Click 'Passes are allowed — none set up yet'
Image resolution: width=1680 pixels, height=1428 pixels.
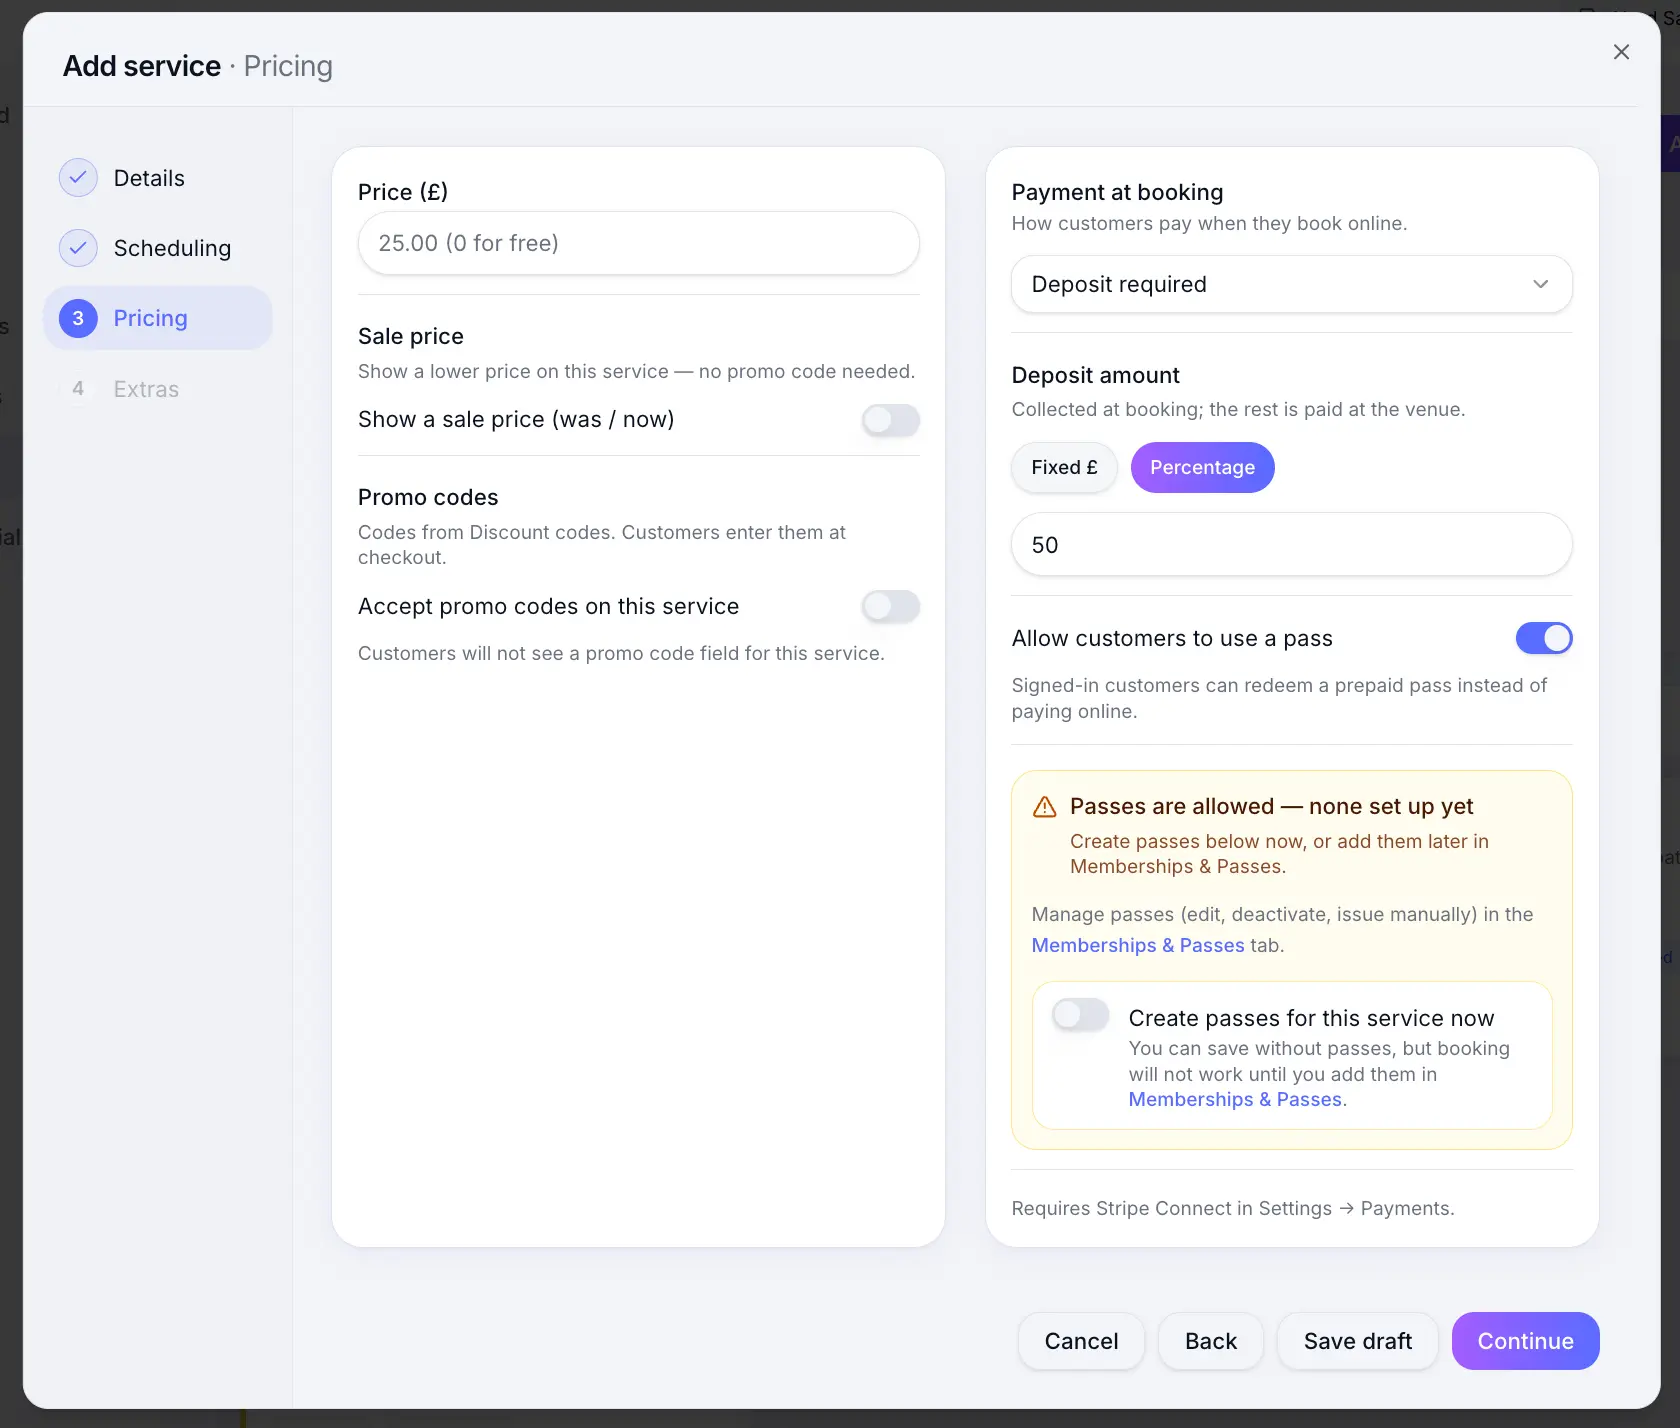click(1271, 806)
